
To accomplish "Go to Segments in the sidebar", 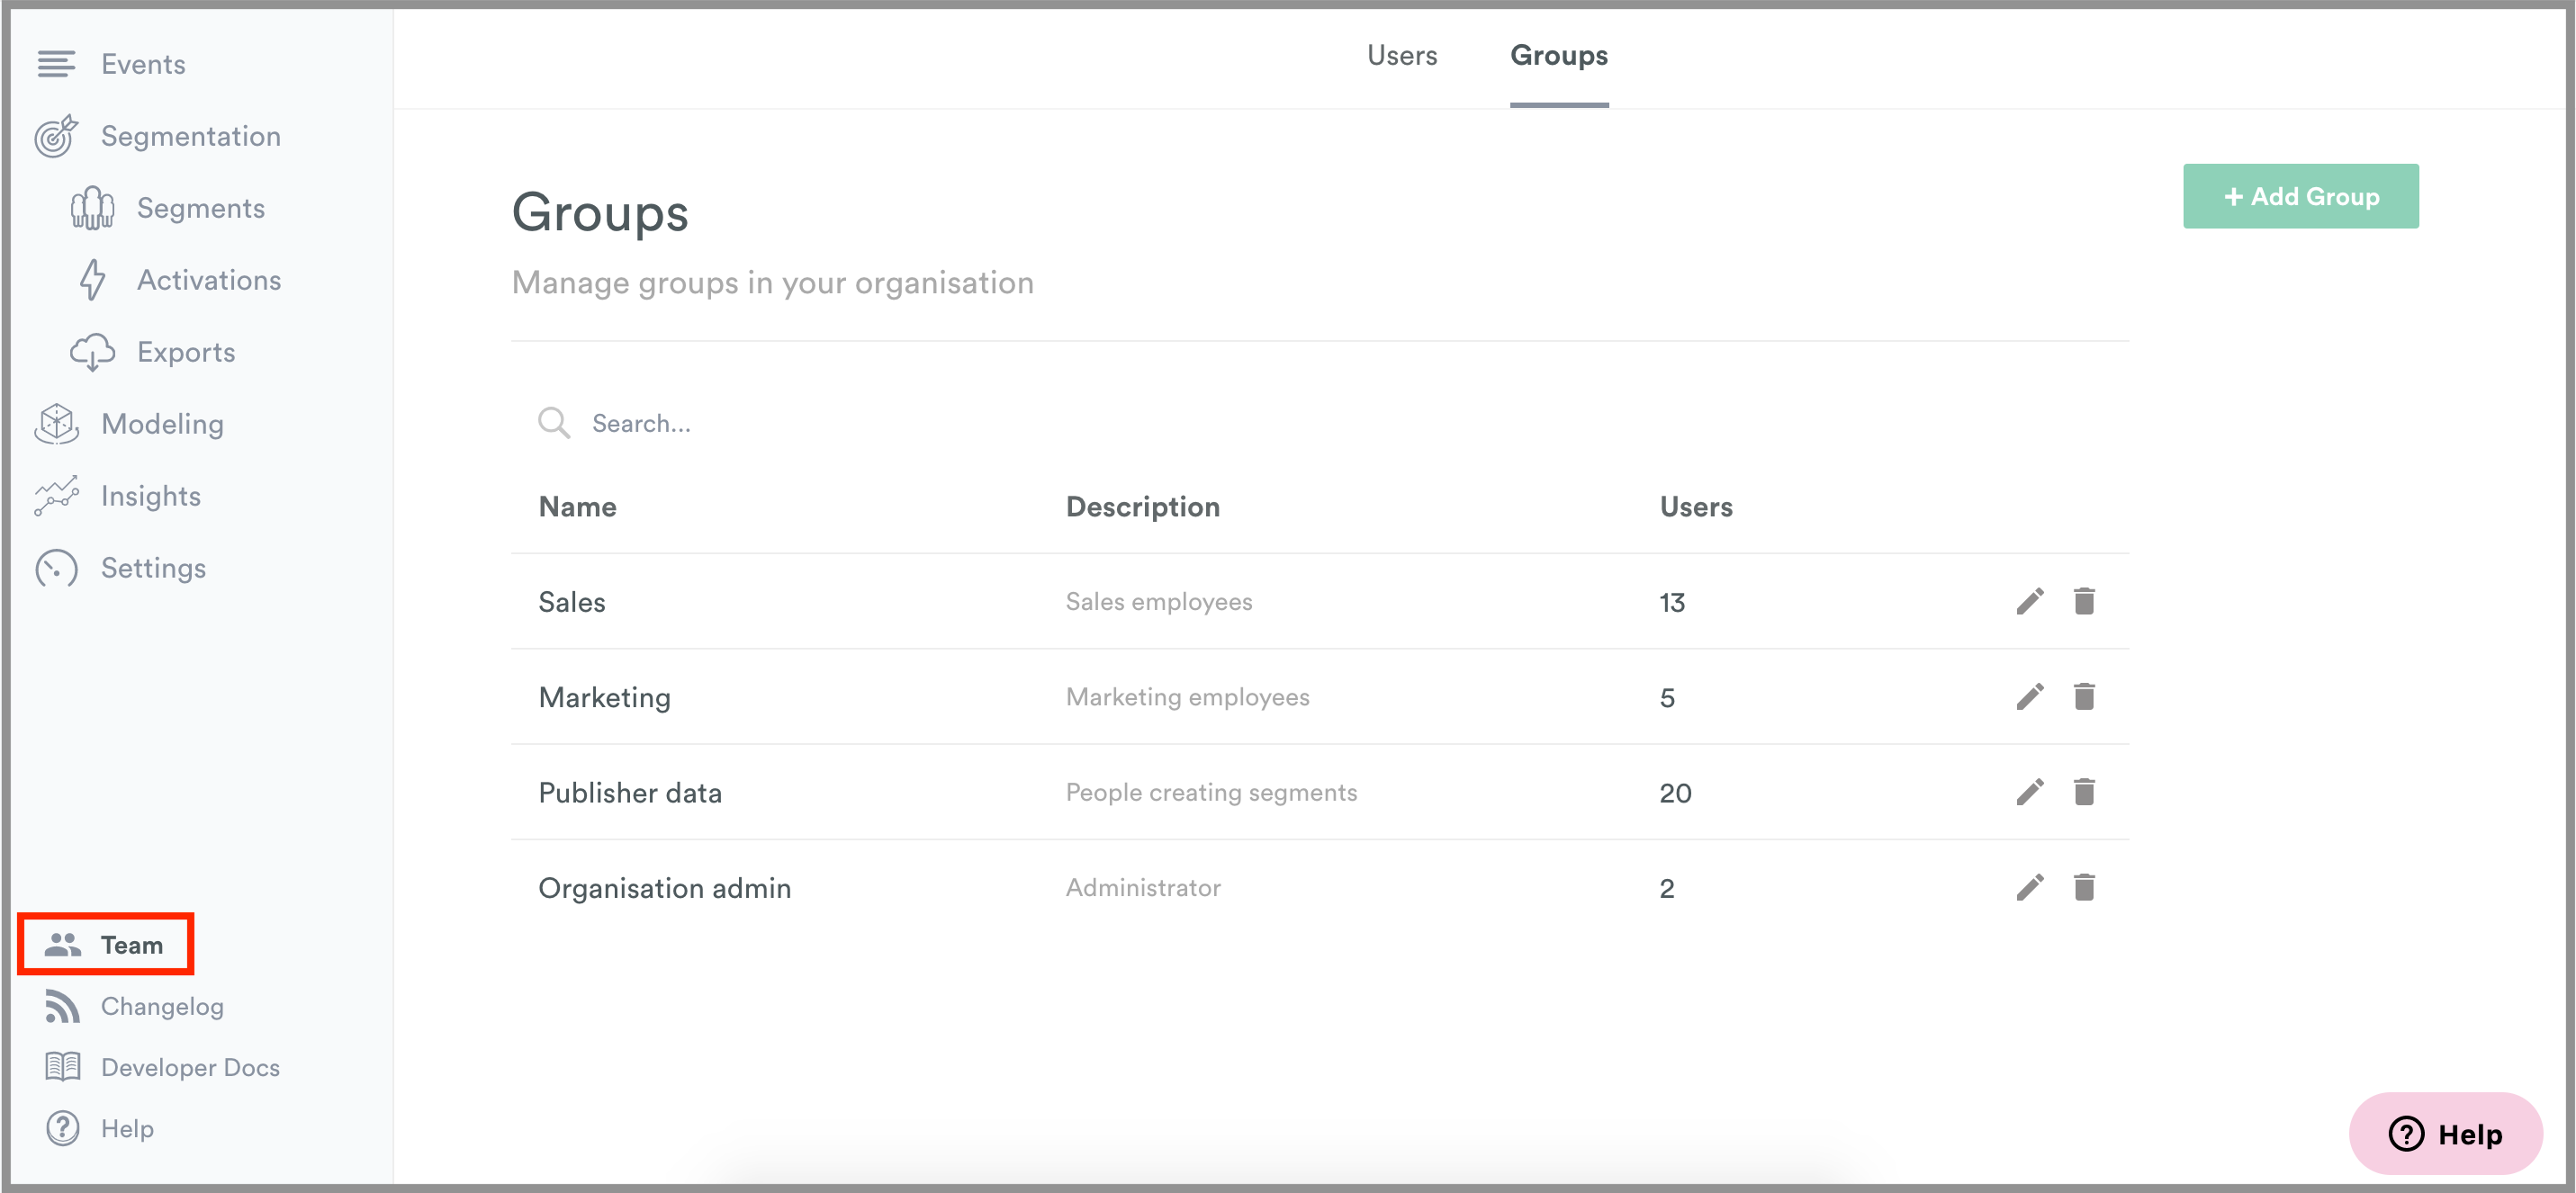I will pos(201,208).
